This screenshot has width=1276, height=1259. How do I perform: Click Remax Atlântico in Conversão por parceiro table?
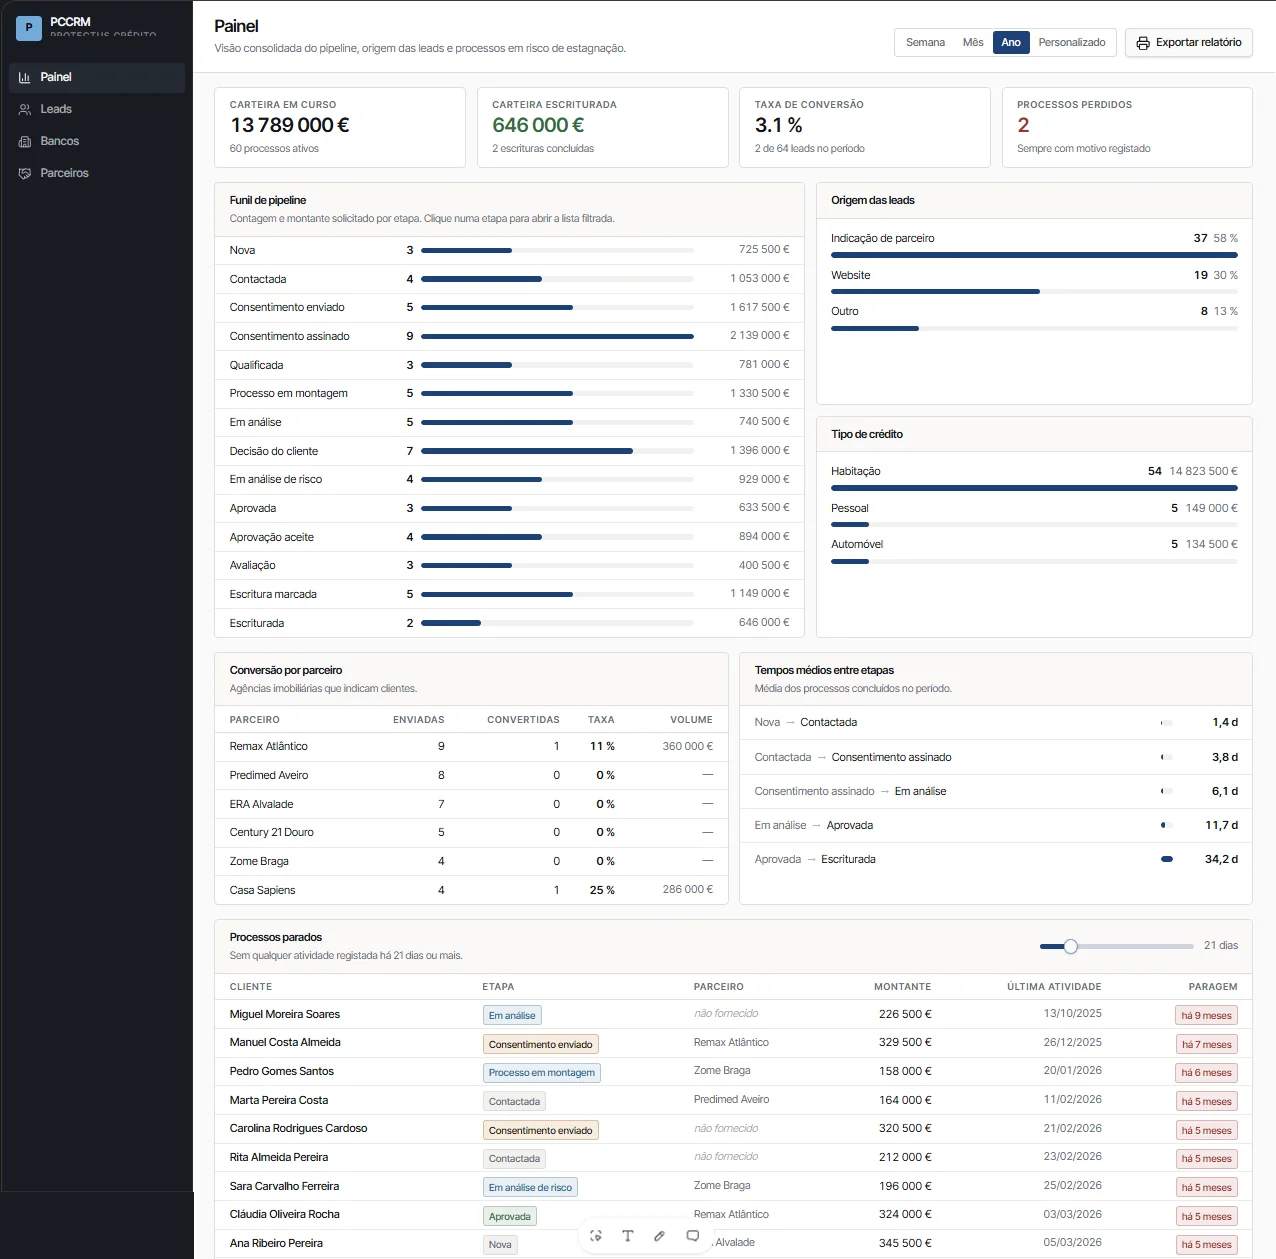(268, 746)
